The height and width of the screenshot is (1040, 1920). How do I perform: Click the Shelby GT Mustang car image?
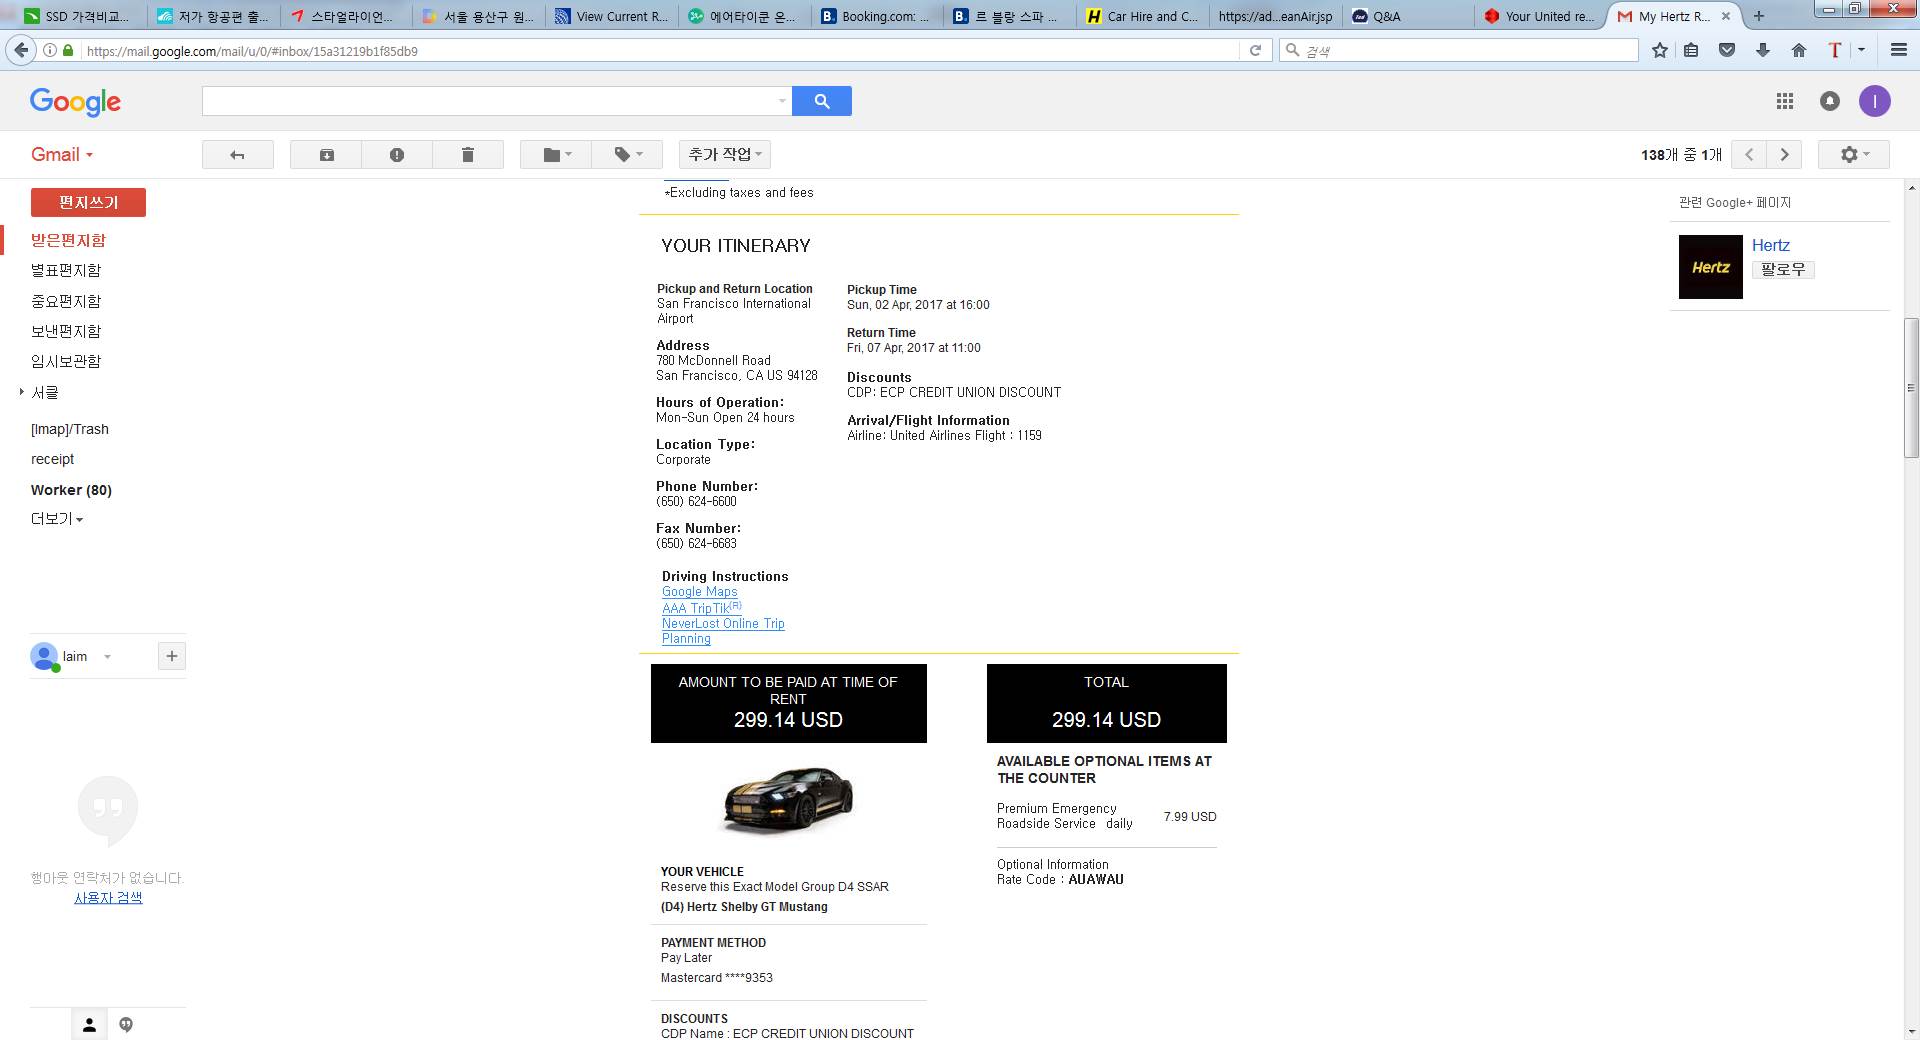tap(789, 800)
